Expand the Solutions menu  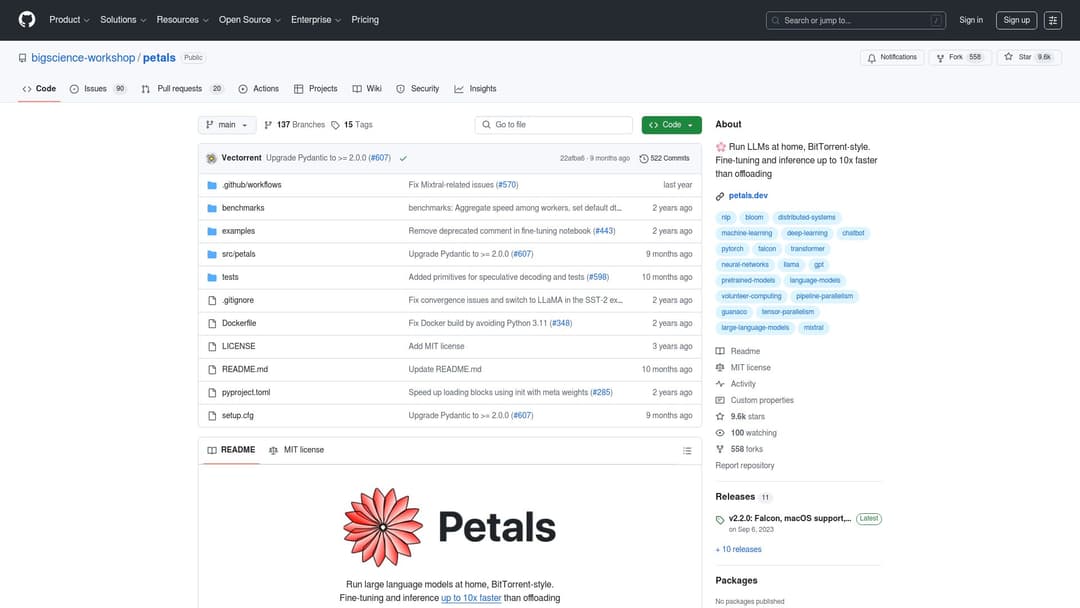pos(123,20)
